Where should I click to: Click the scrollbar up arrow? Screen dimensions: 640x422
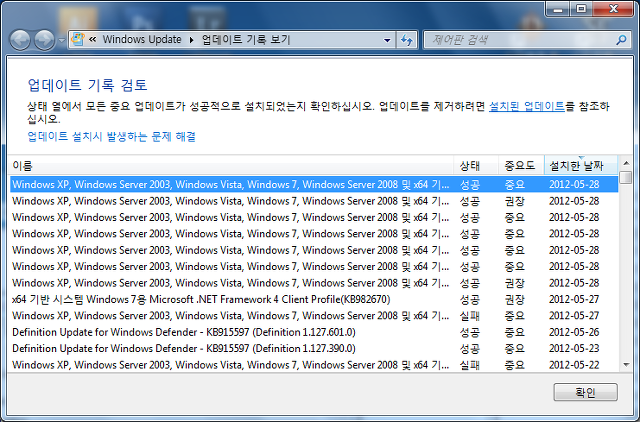(626, 163)
